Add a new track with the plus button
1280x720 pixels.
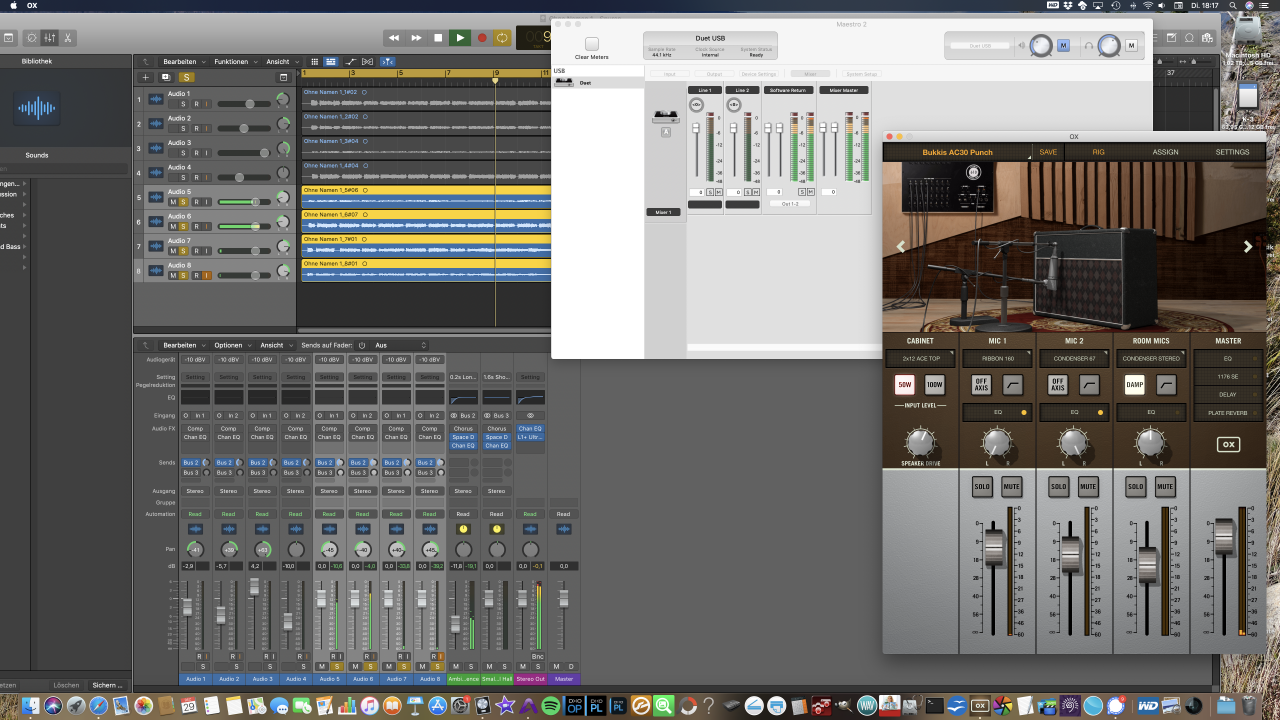click(146, 77)
